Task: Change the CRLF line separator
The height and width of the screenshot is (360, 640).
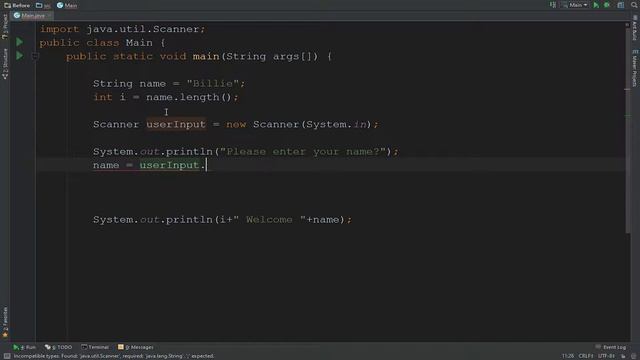Action: pos(586,356)
